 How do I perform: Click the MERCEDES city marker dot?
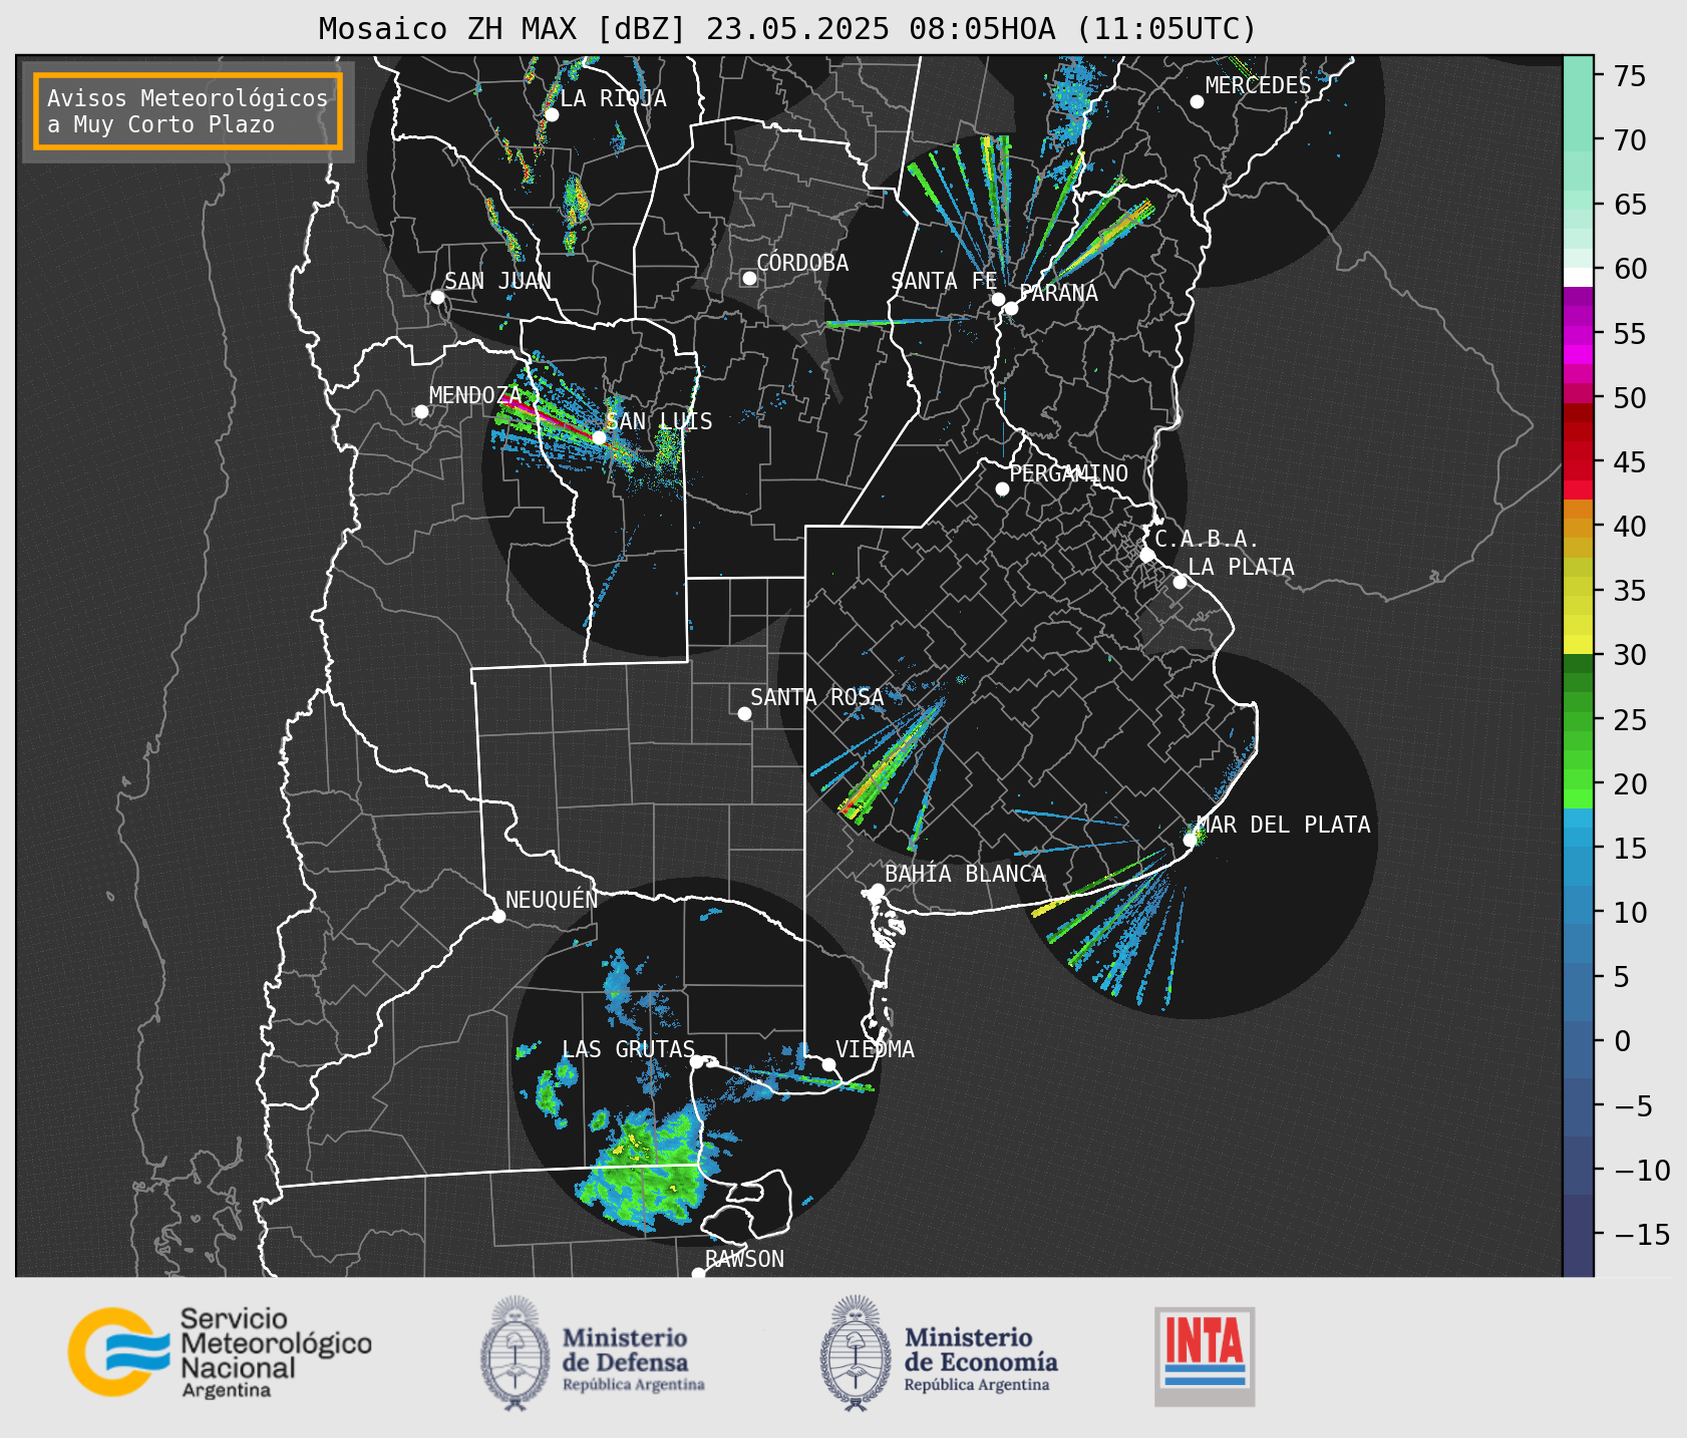coord(1197,102)
